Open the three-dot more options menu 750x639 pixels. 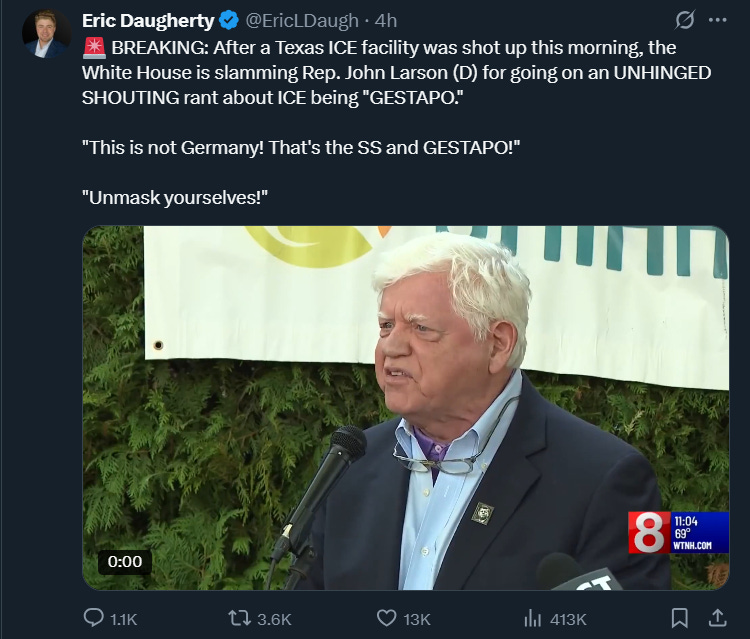717,20
